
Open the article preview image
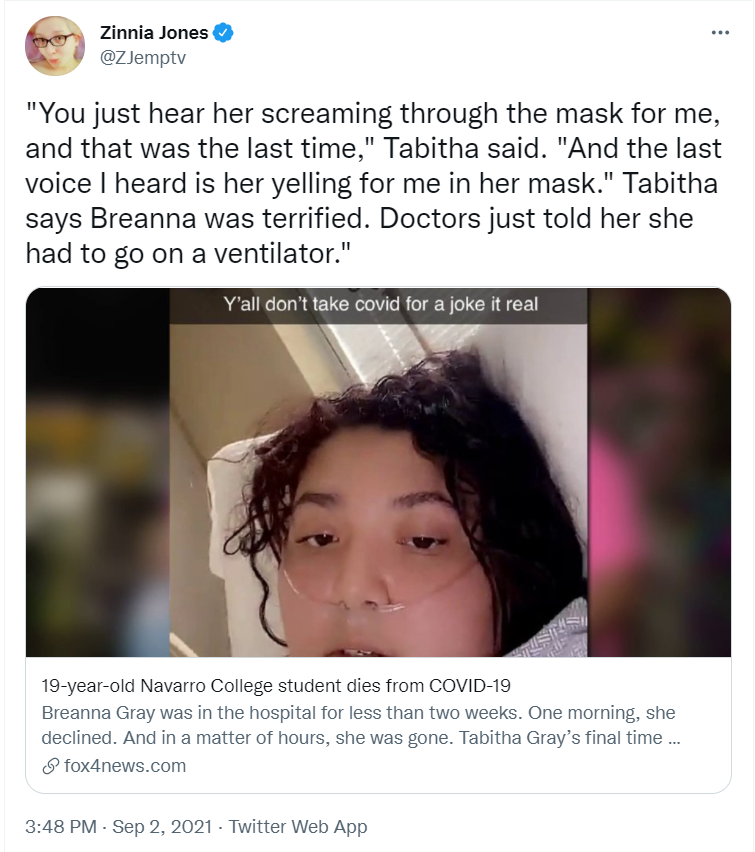pos(378,472)
